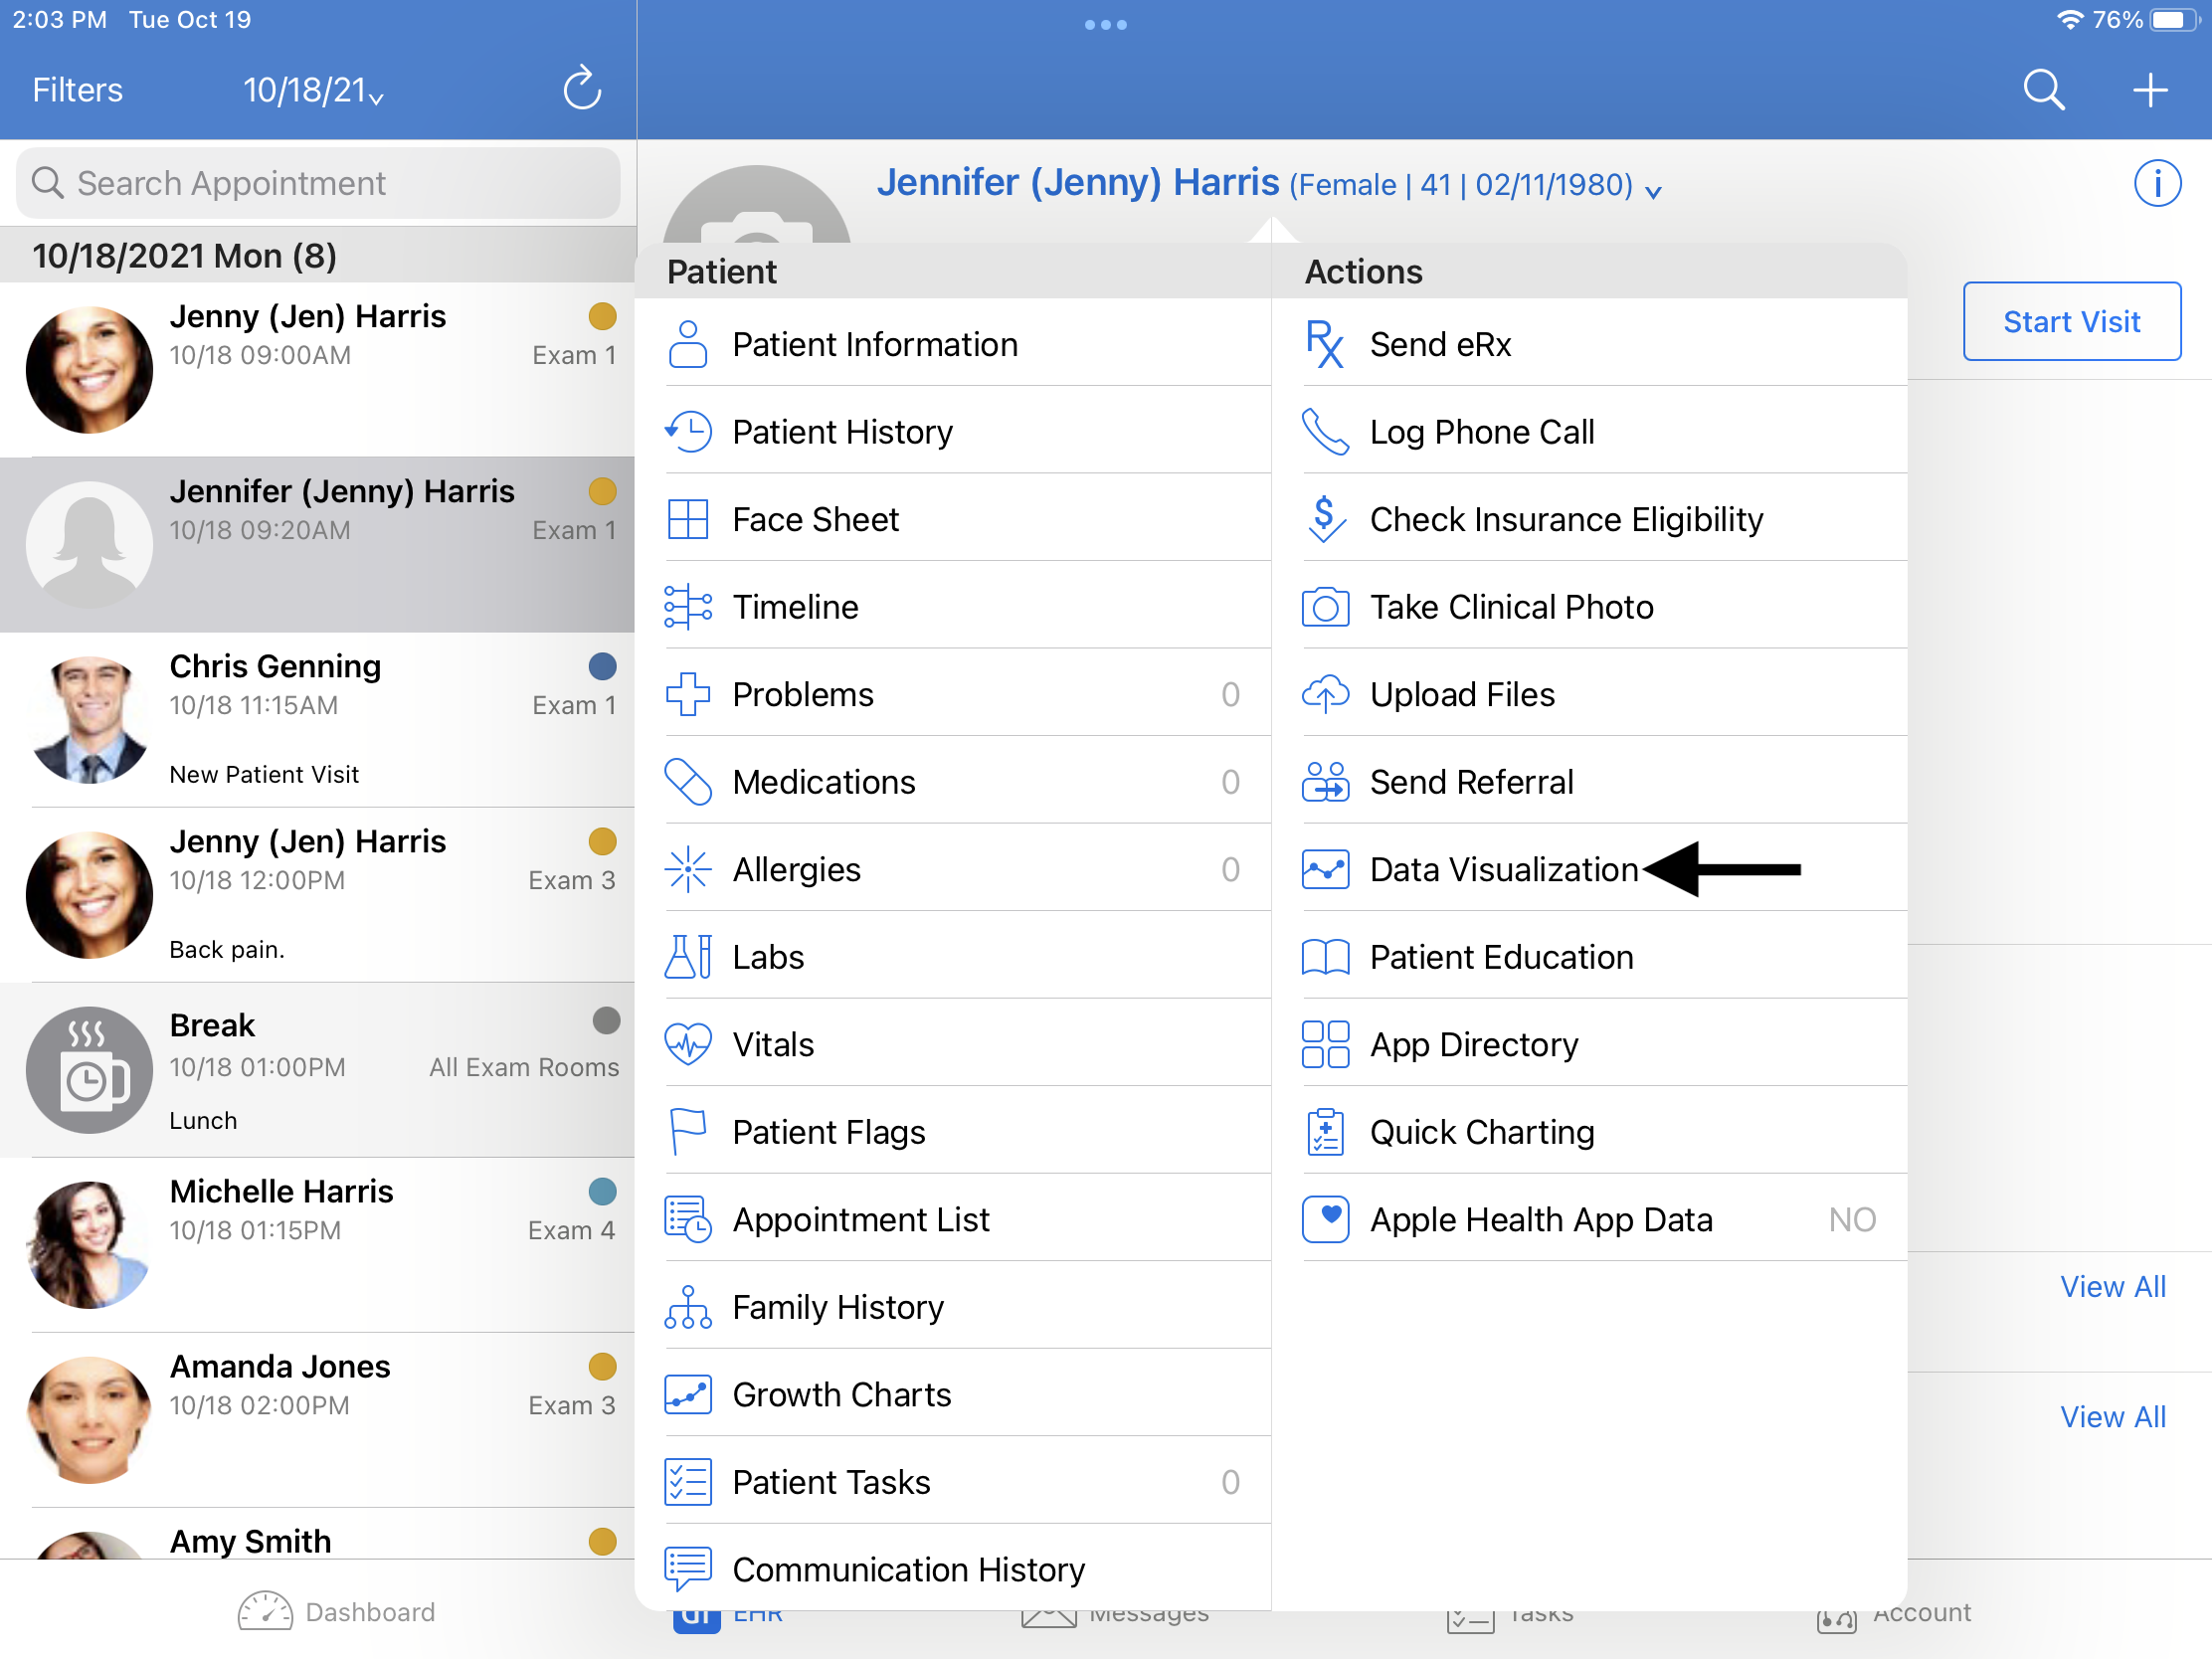2212x1659 pixels.
Task: Tap the Patient Information person icon
Action: (687, 344)
